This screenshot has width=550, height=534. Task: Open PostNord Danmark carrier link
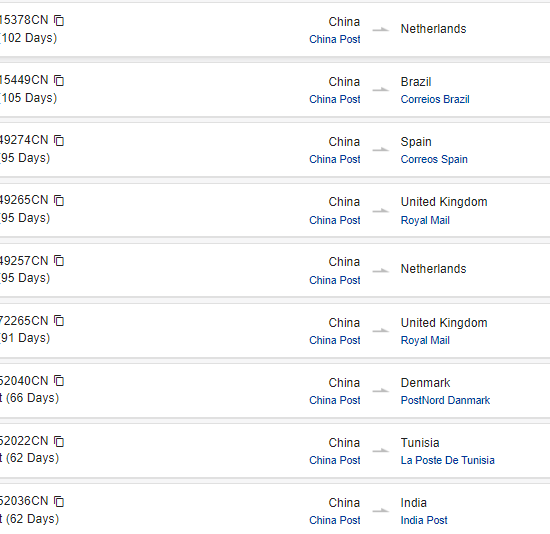click(445, 400)
